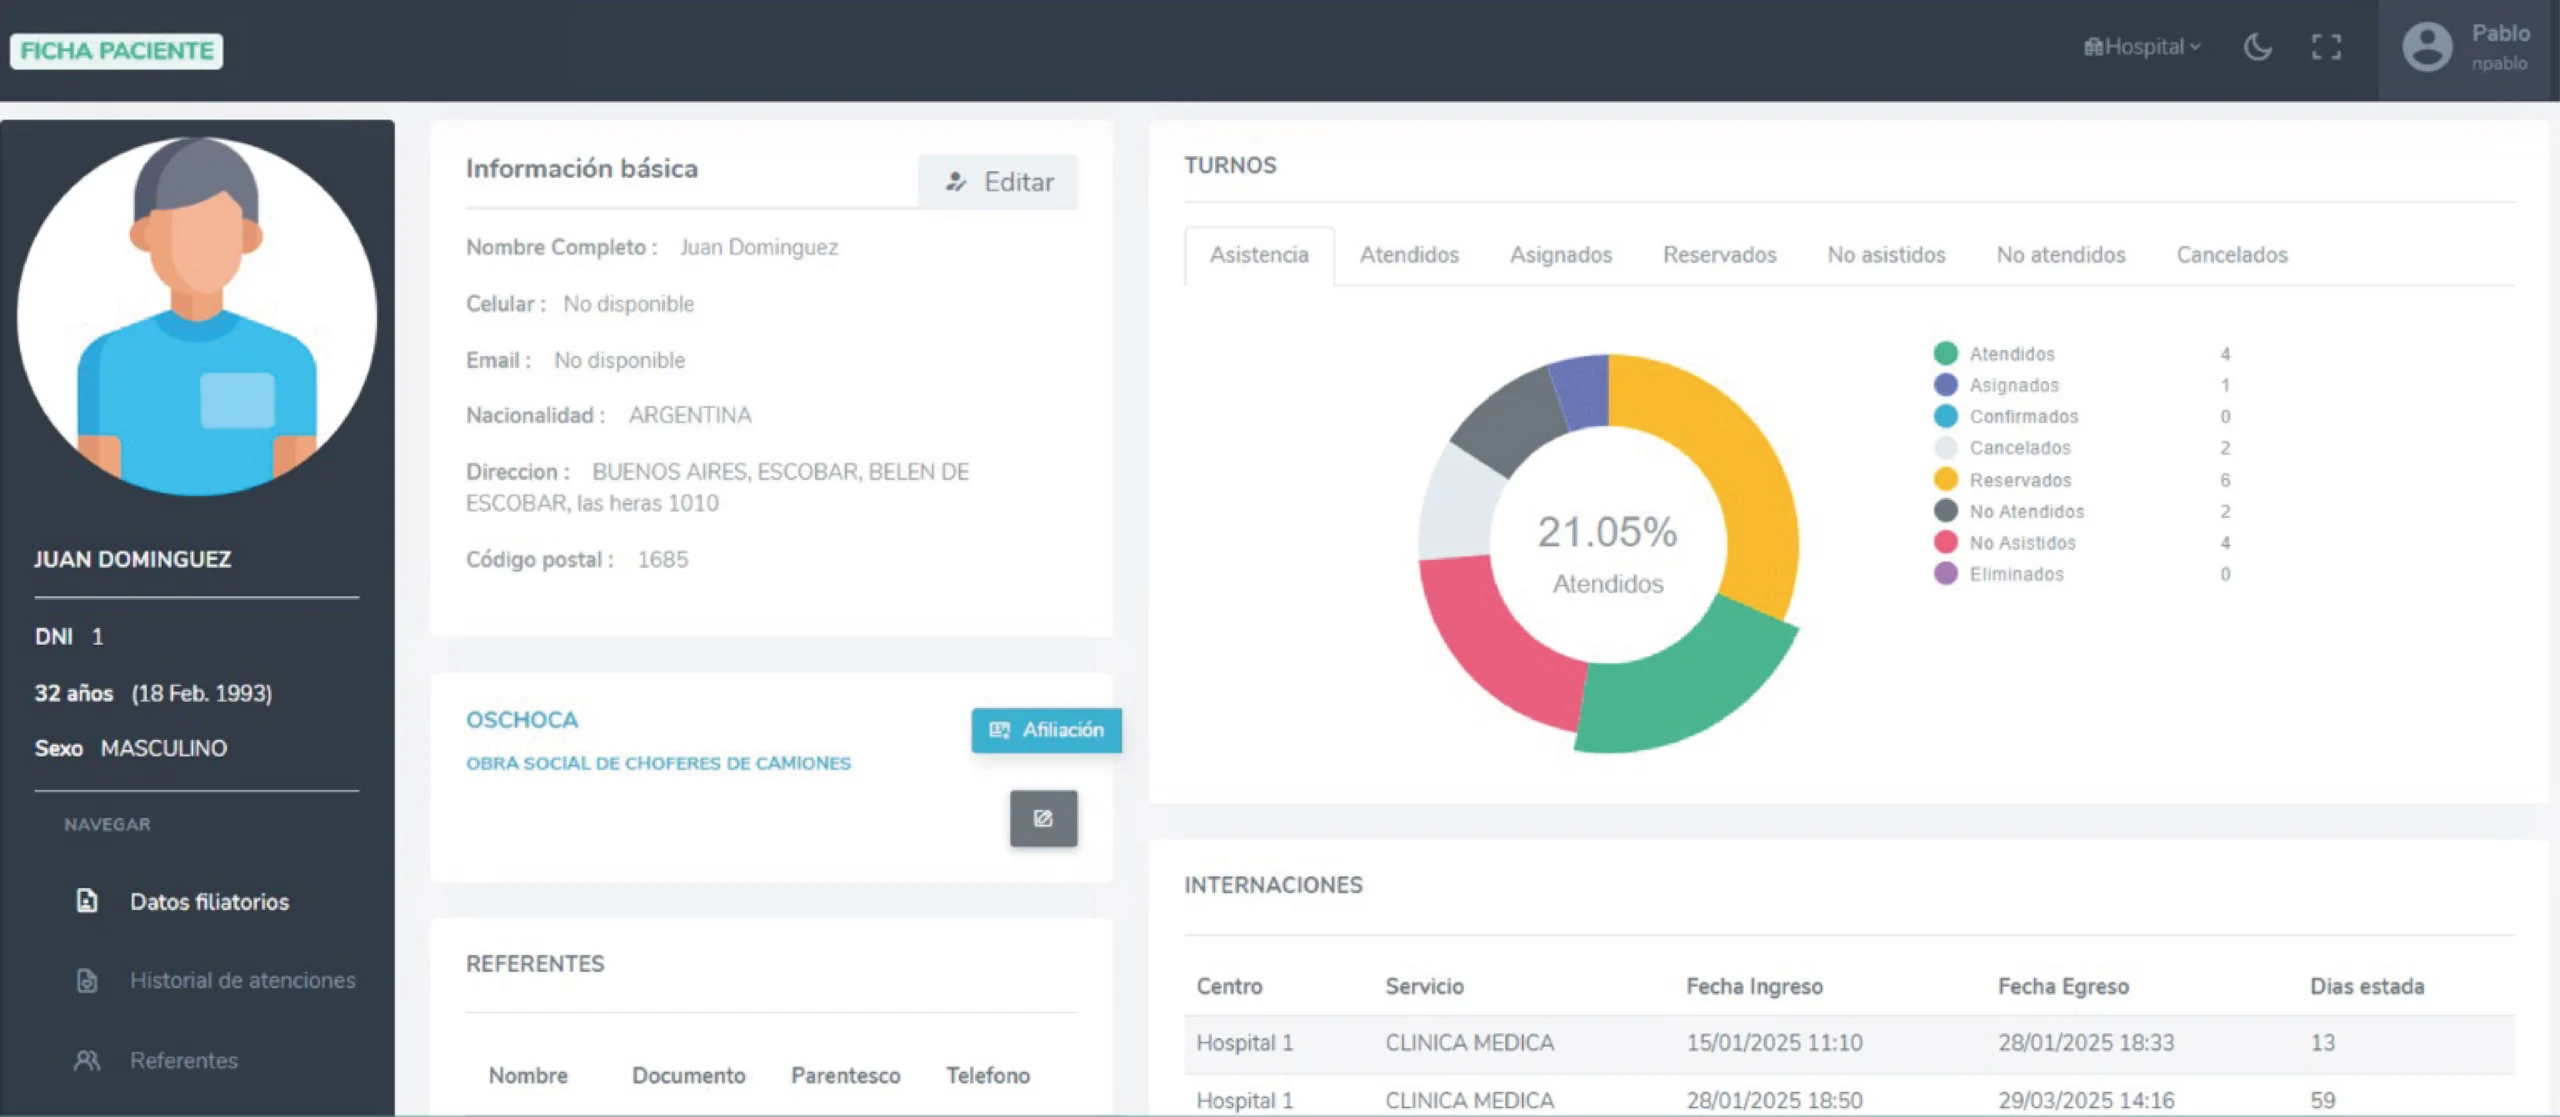Switch to the Atendidos tab
Screen dimensions: 2560x1117
[x=1409, y=255]
